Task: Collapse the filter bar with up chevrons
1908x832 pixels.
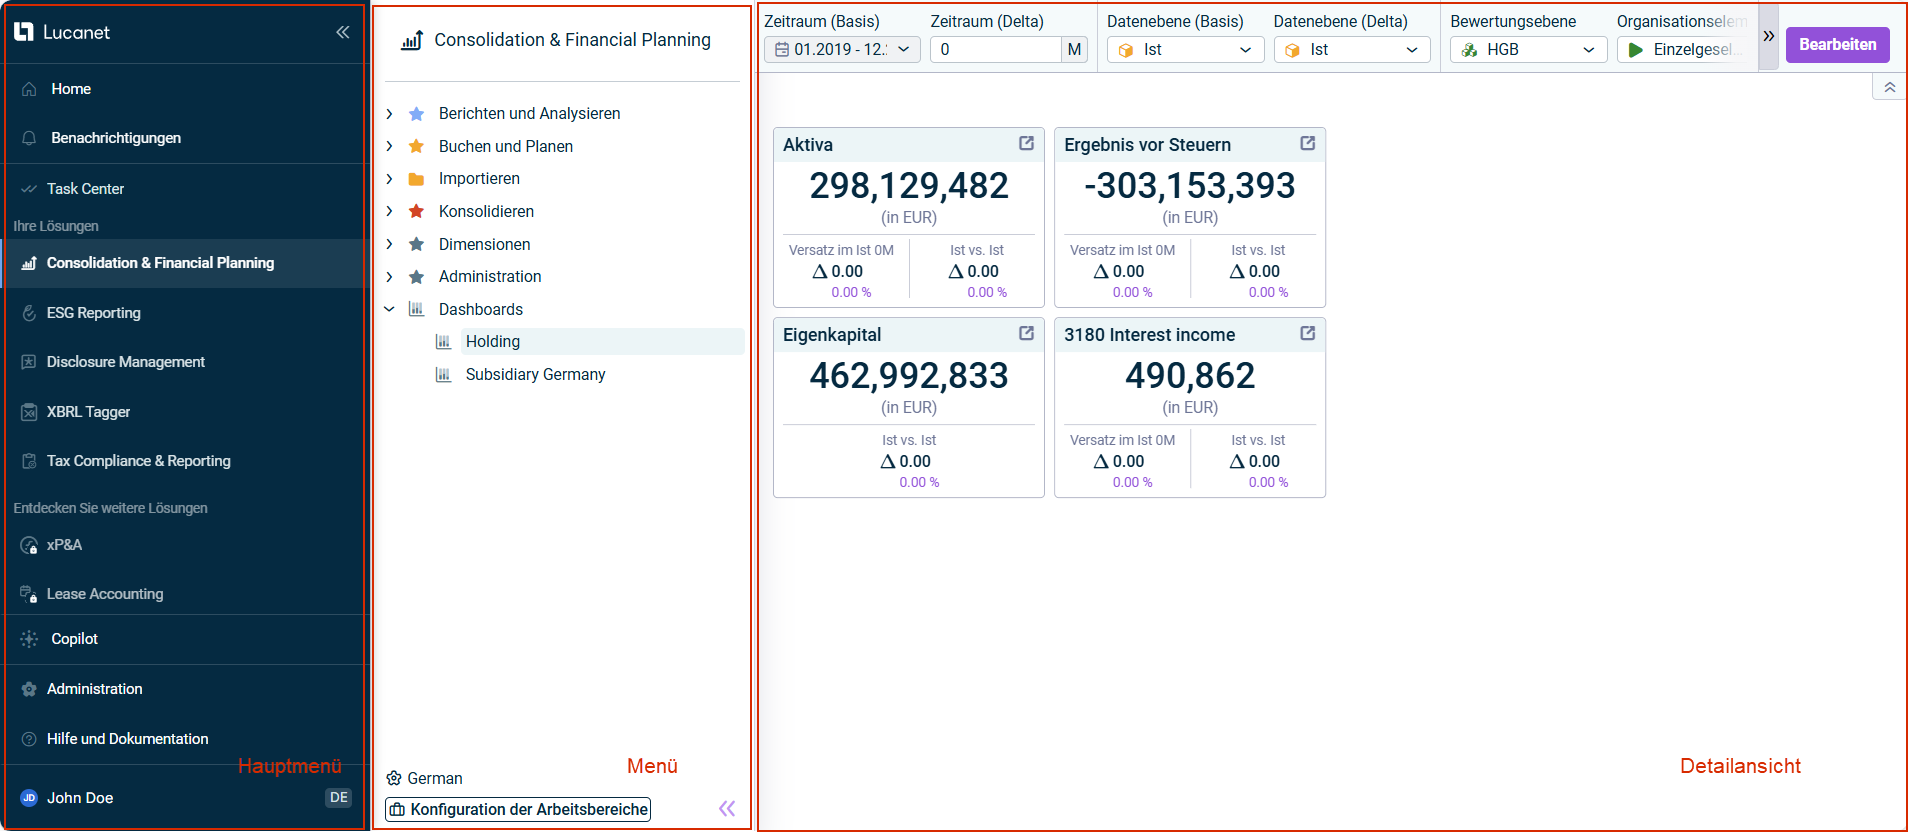Action: 1889,87
